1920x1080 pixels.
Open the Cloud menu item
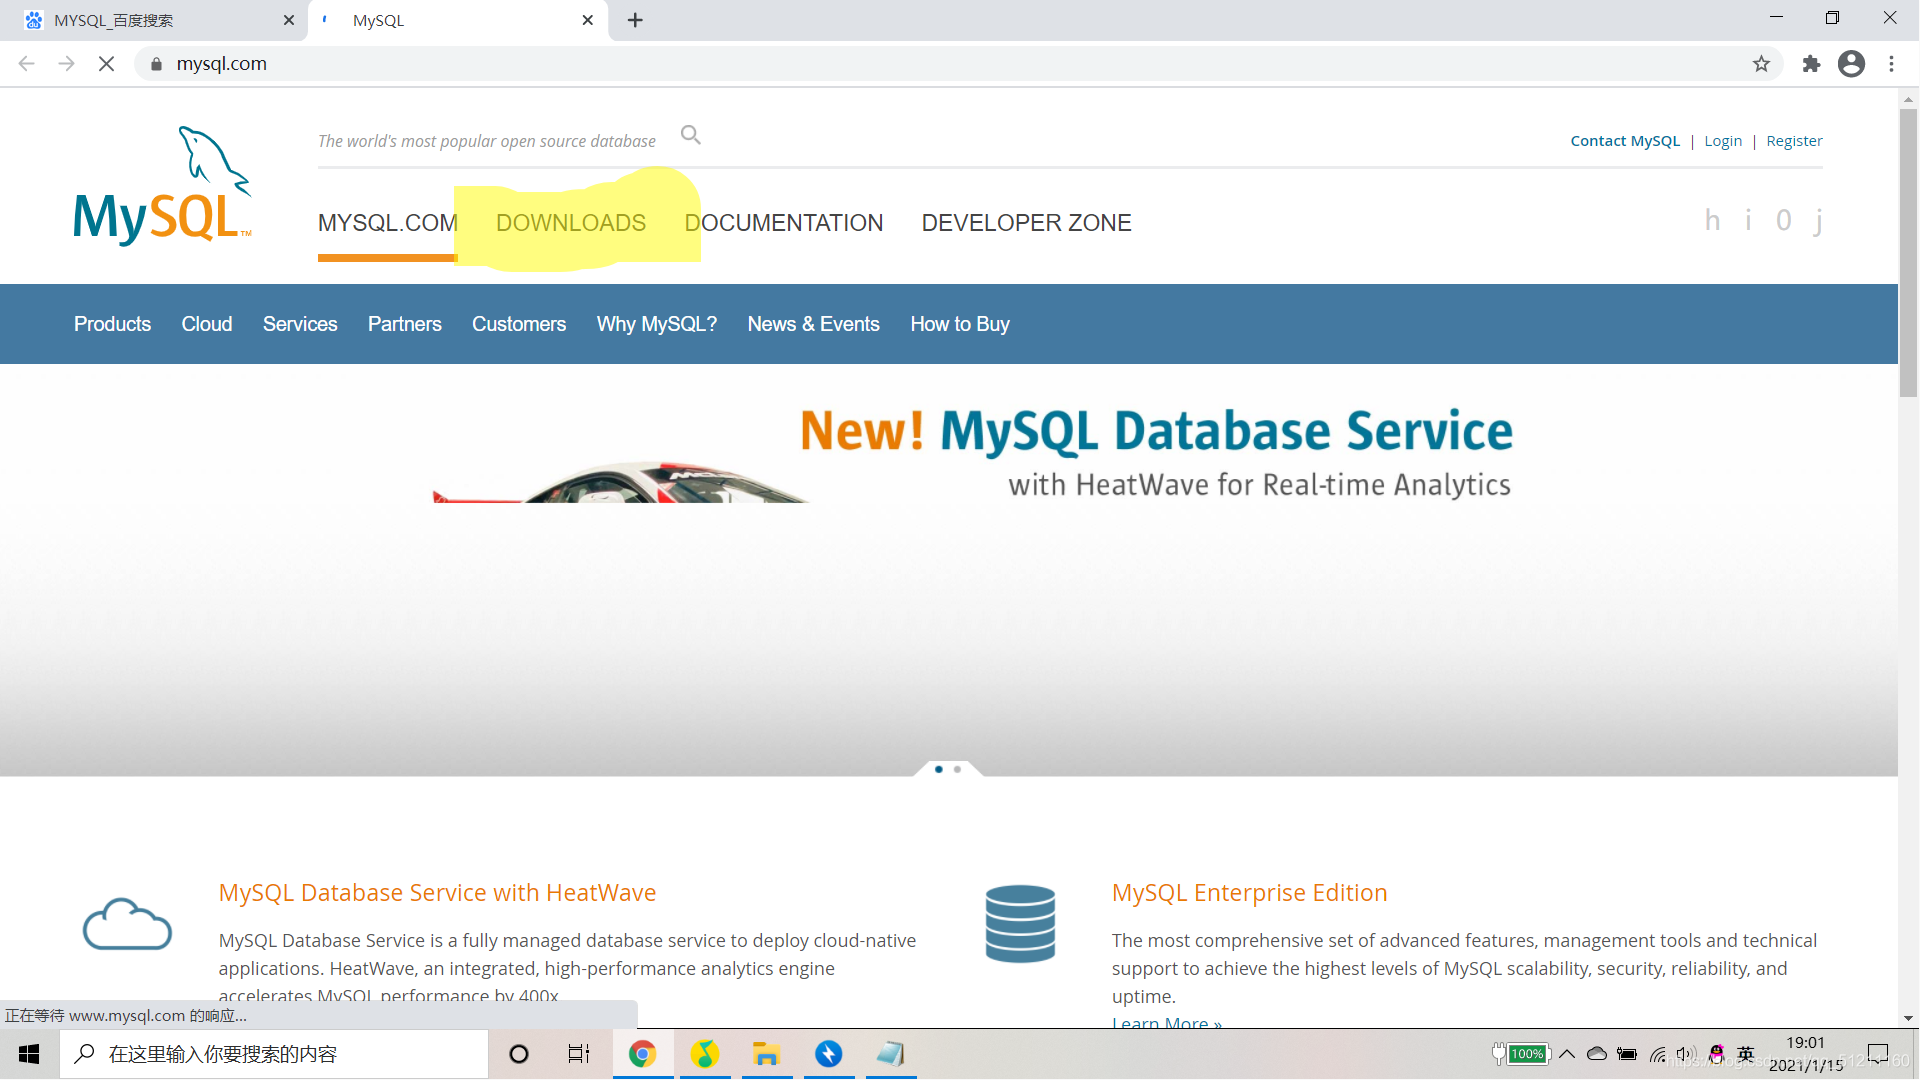207,324
